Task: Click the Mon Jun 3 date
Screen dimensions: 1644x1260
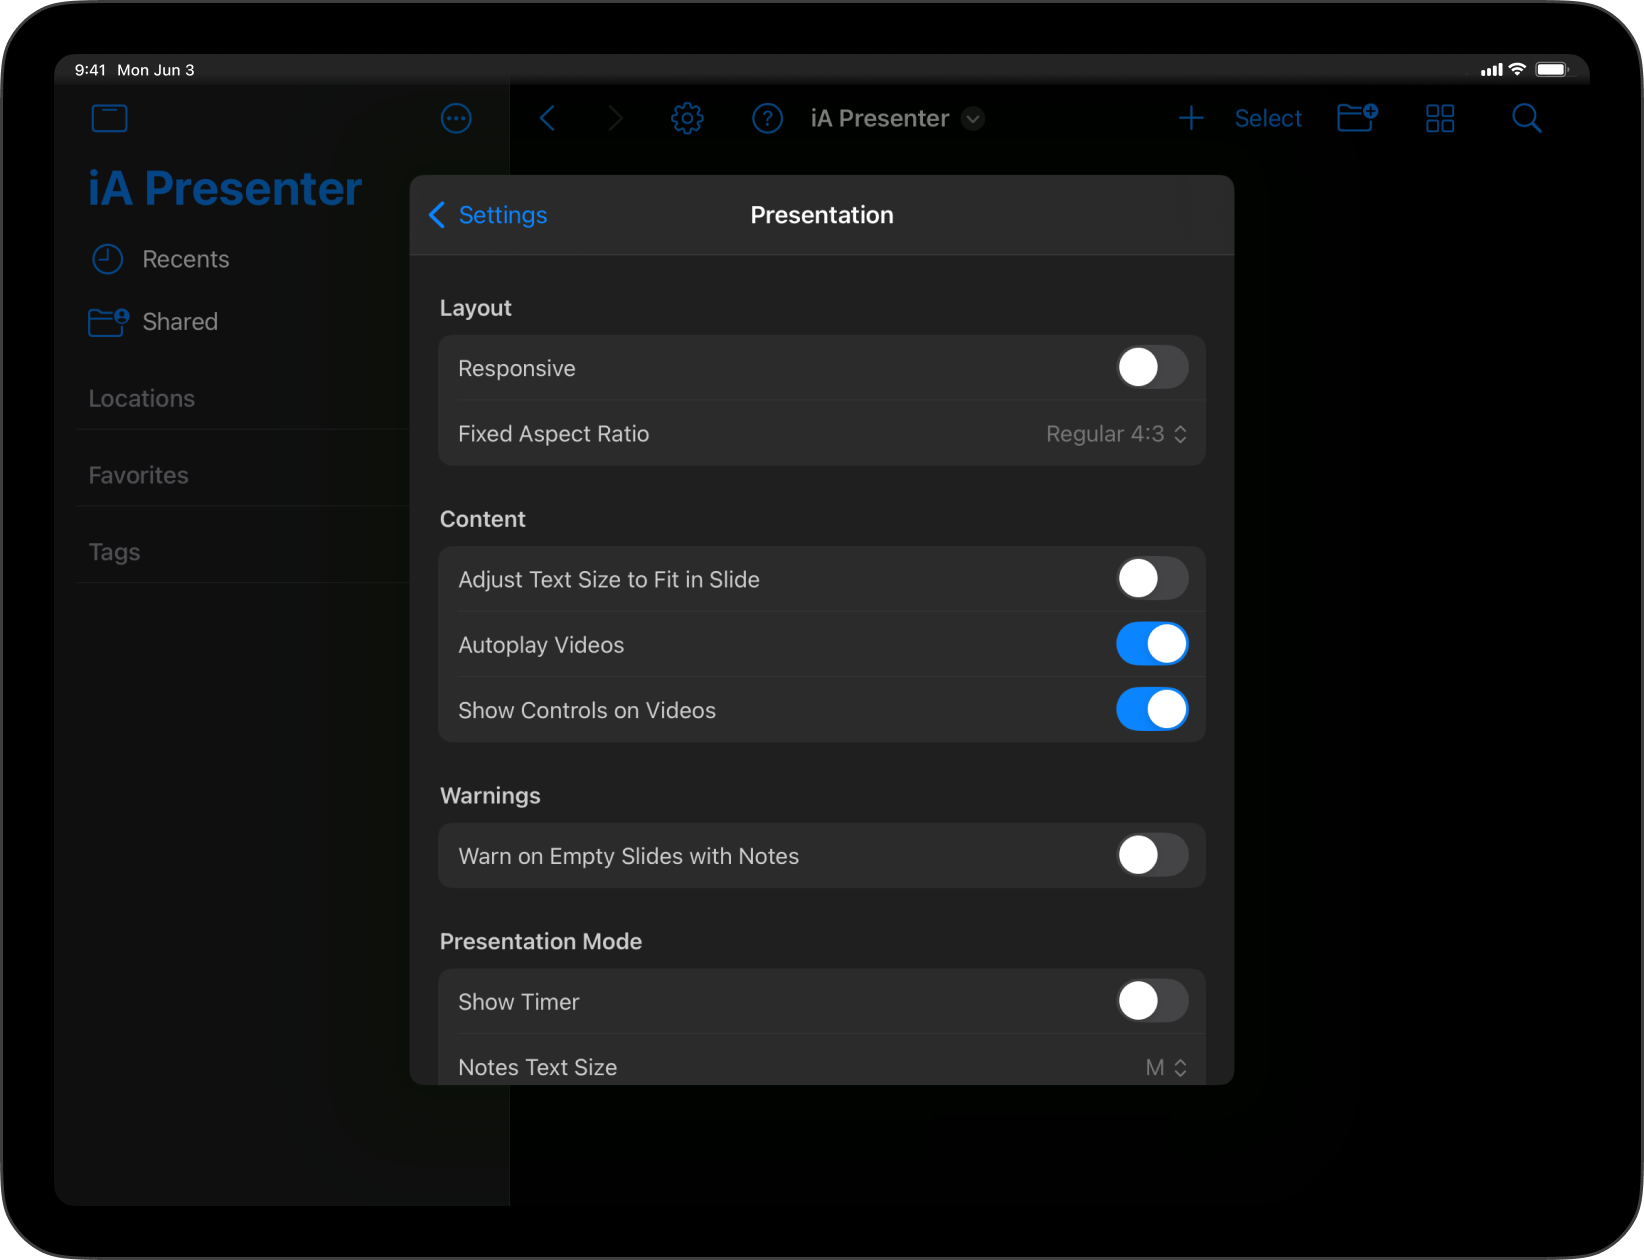Action: click(156, 70)
